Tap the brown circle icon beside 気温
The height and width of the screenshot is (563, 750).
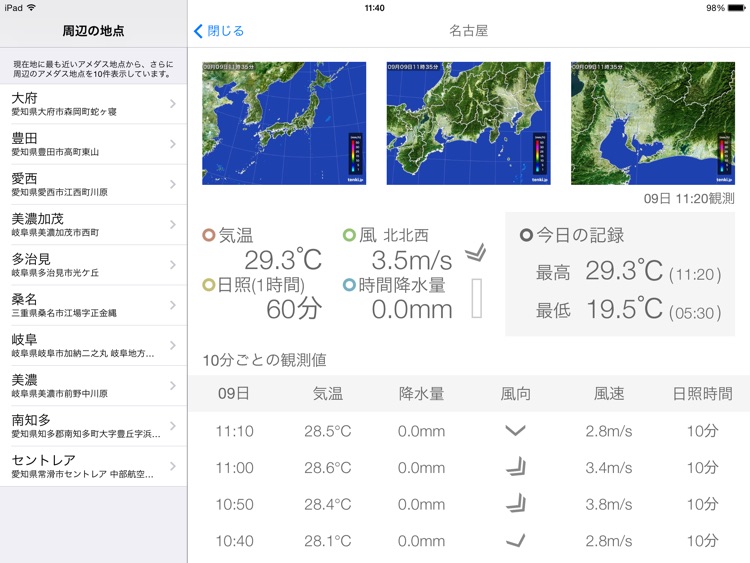[209, 235]
